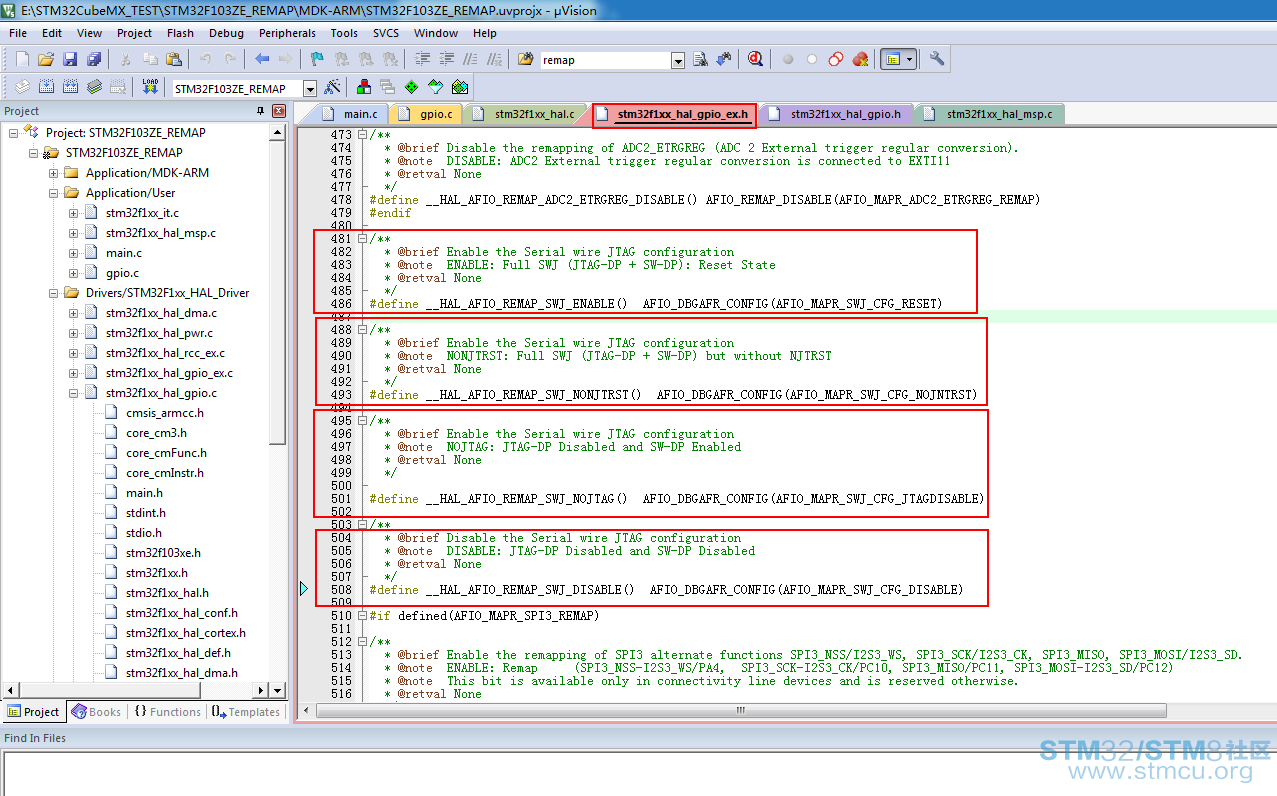This screenshot has width=1277, height=796.
Task: Select stm32f1xx_it.c in project tree
Action: (142, 212)
